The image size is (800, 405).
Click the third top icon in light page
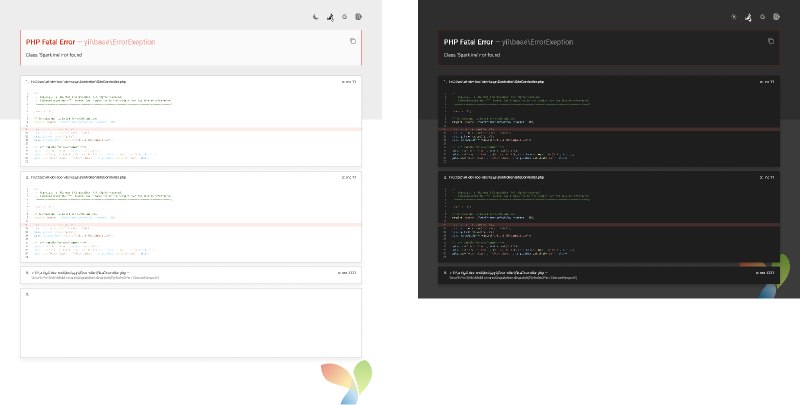point(344,17)
